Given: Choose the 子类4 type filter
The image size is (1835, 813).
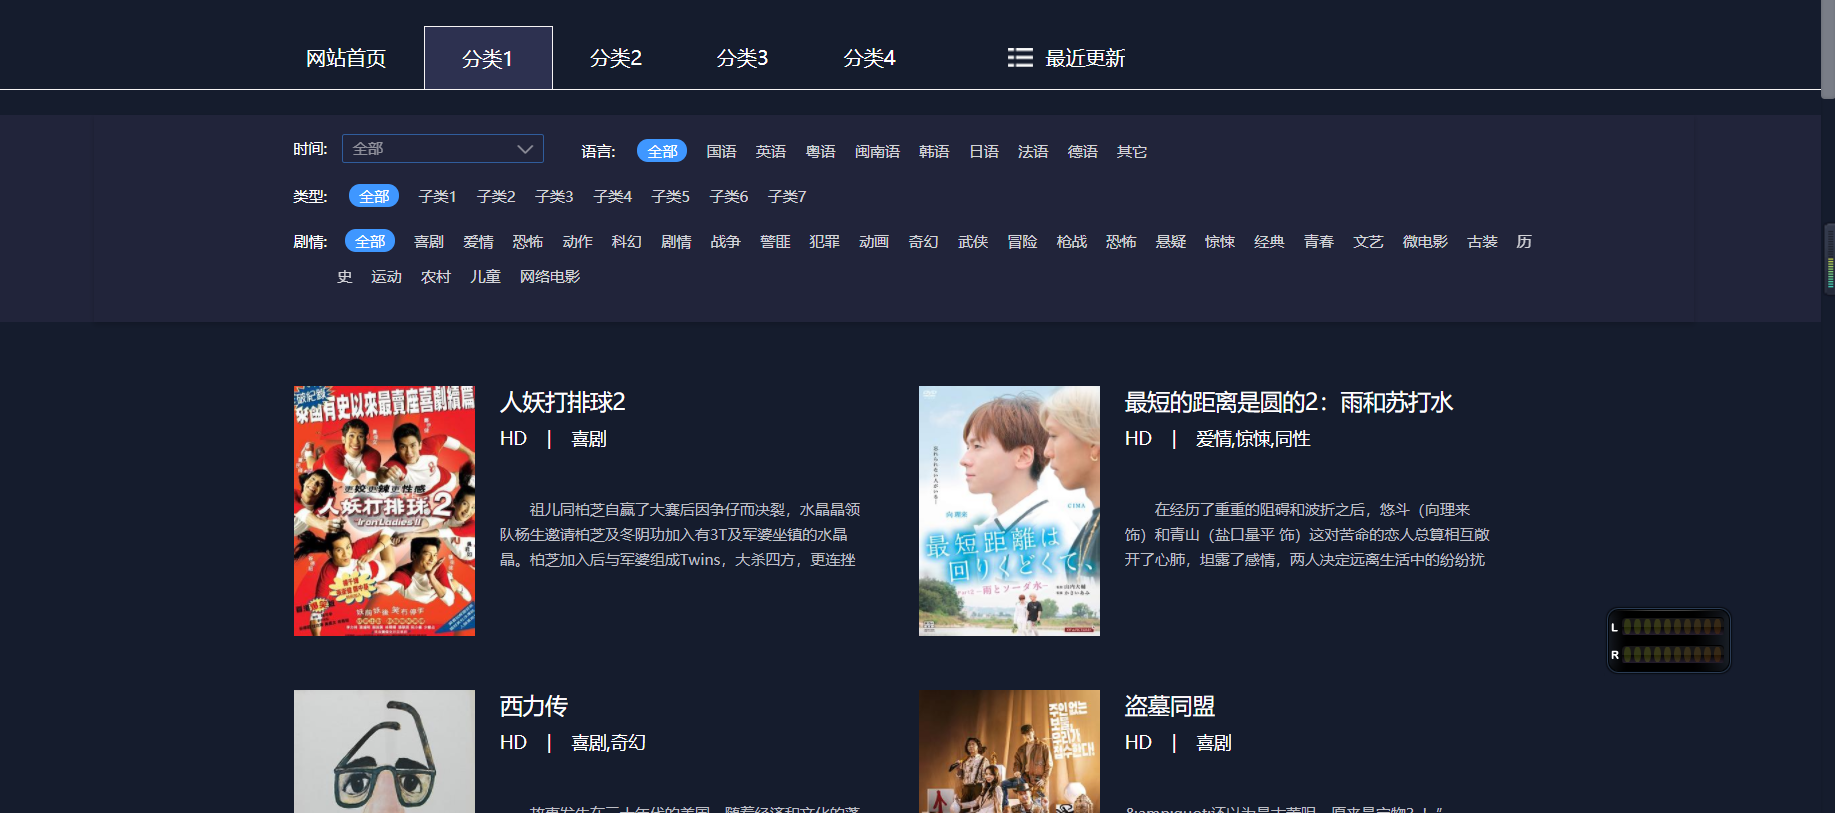Looking at the screenshot, I should pyautogui.click(x=612, y=196).
